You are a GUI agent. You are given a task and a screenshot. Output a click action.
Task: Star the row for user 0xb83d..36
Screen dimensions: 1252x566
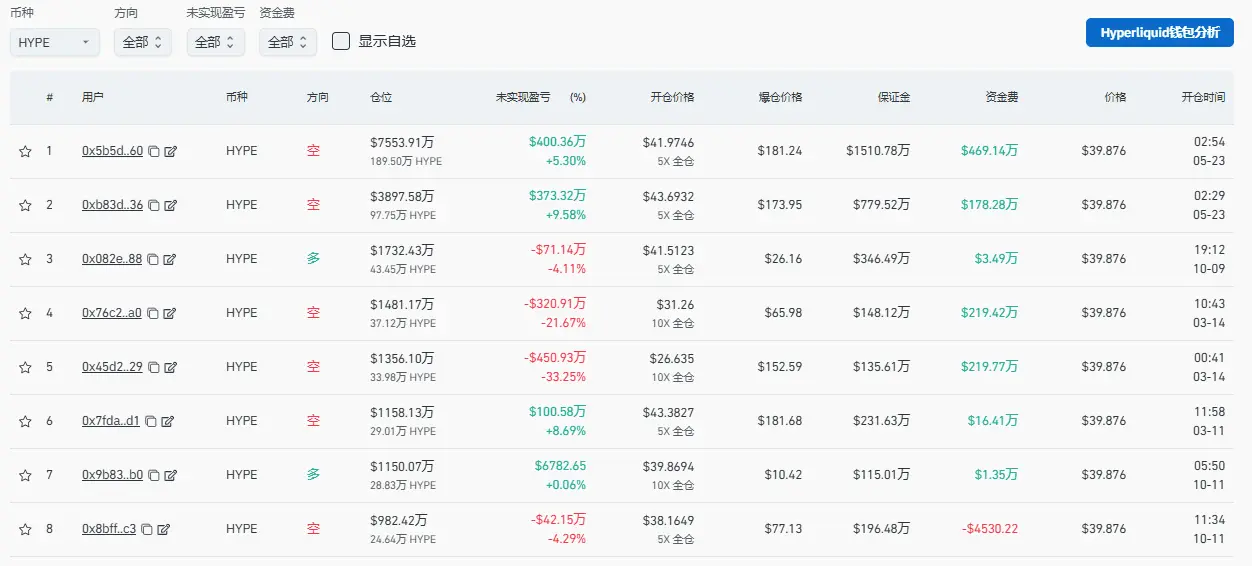pyautogui.click(x=25, y=206)
